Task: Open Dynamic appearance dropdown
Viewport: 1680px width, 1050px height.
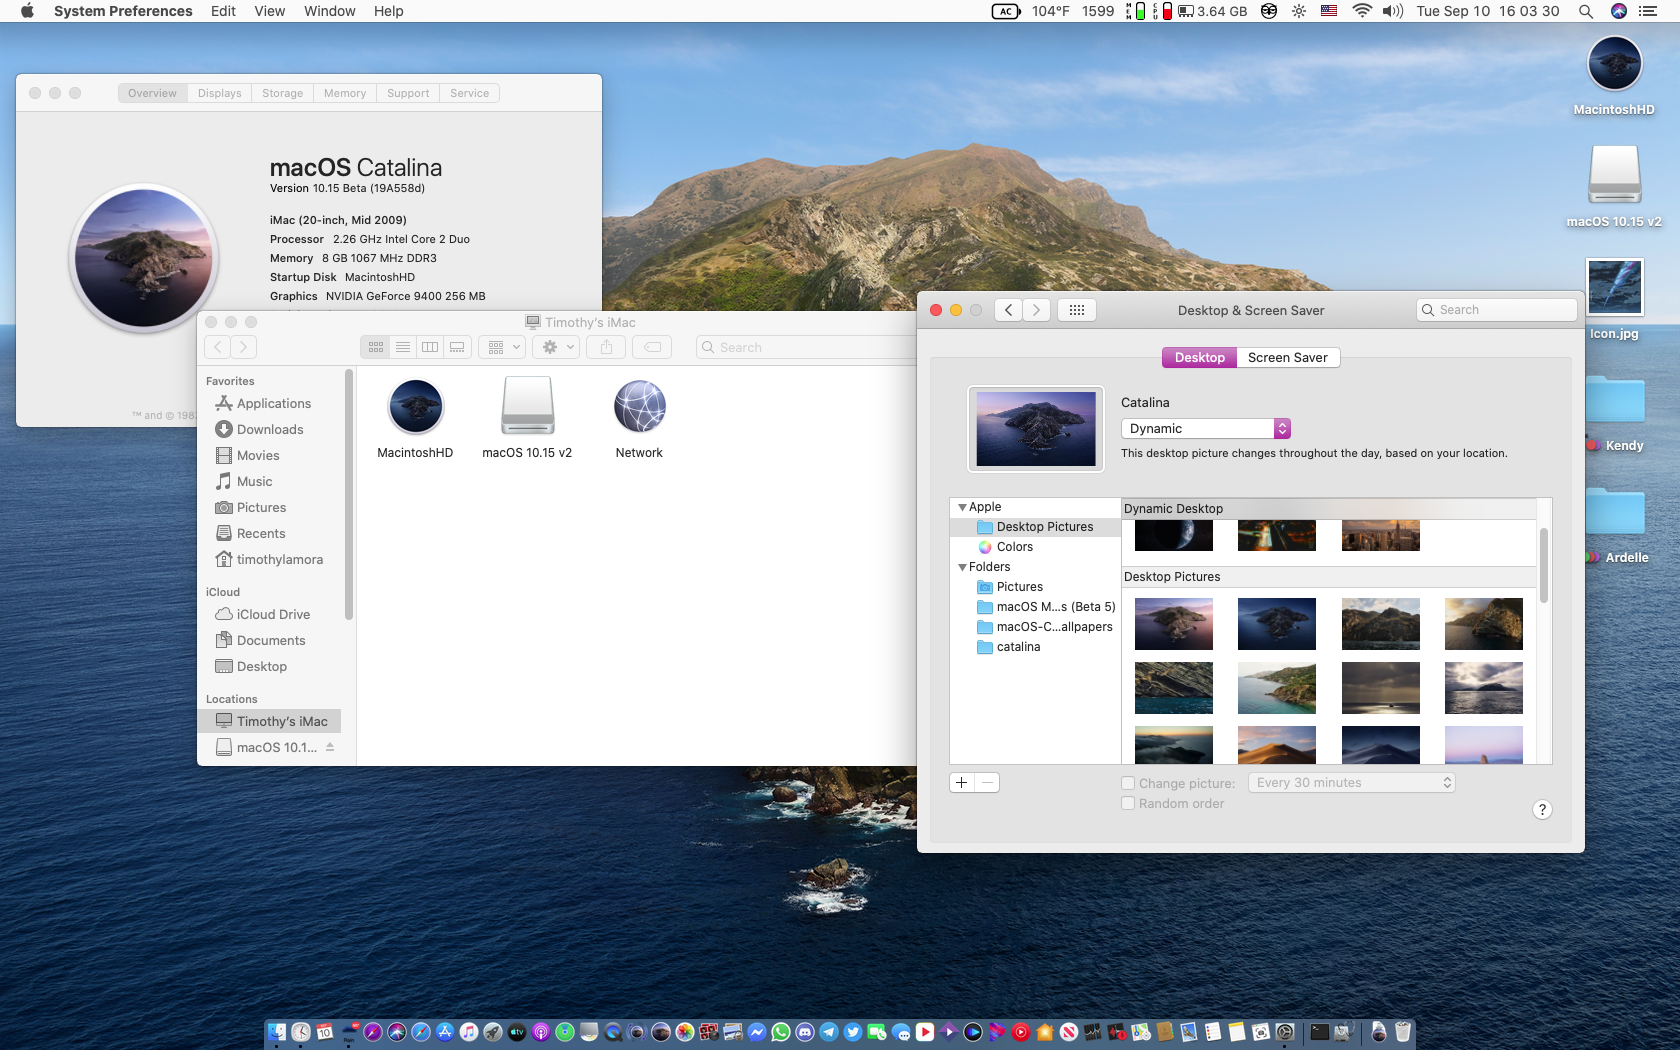Action: tap(1206, 428)
